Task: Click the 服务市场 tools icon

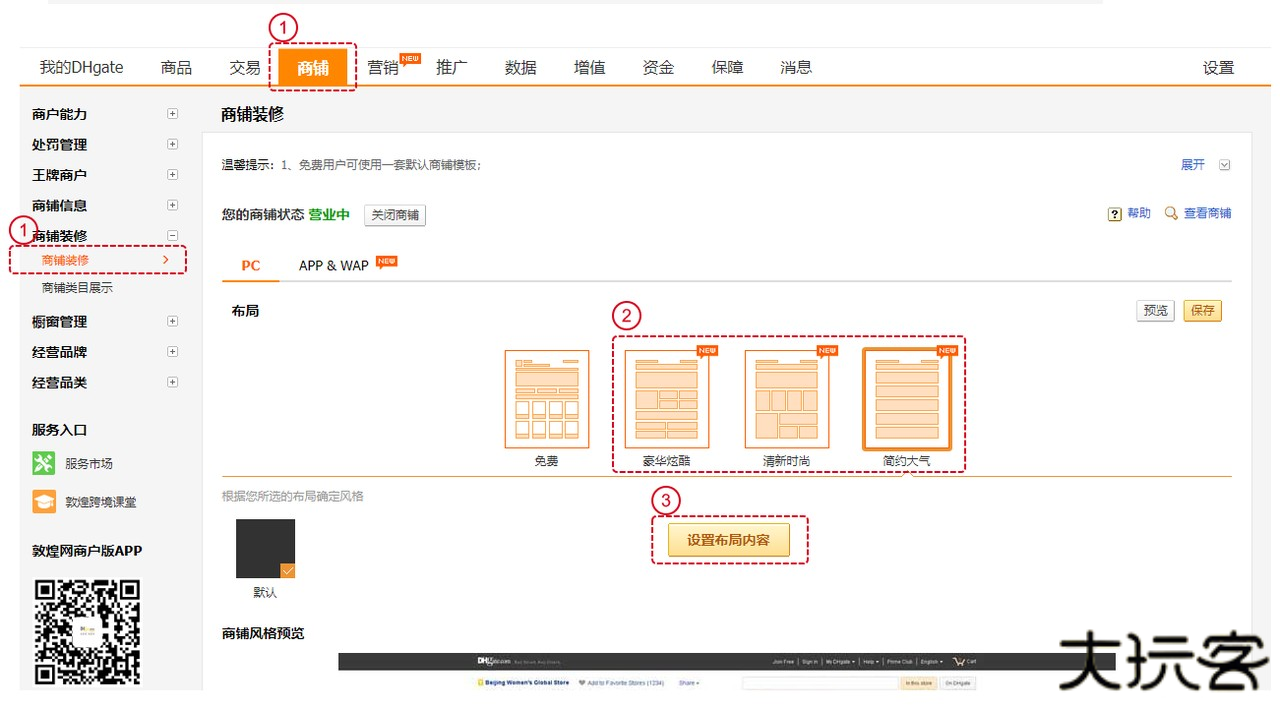Action: [44, 463]
